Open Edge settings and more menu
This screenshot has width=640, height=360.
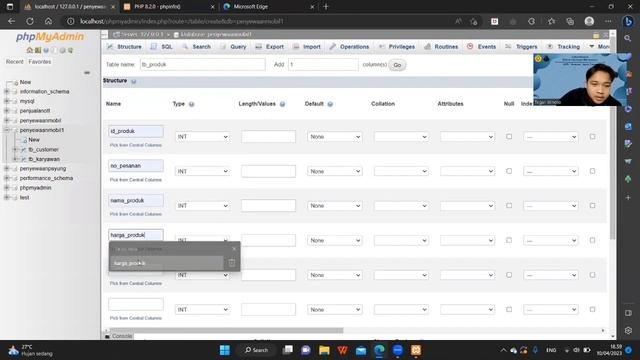pos(608,21)
